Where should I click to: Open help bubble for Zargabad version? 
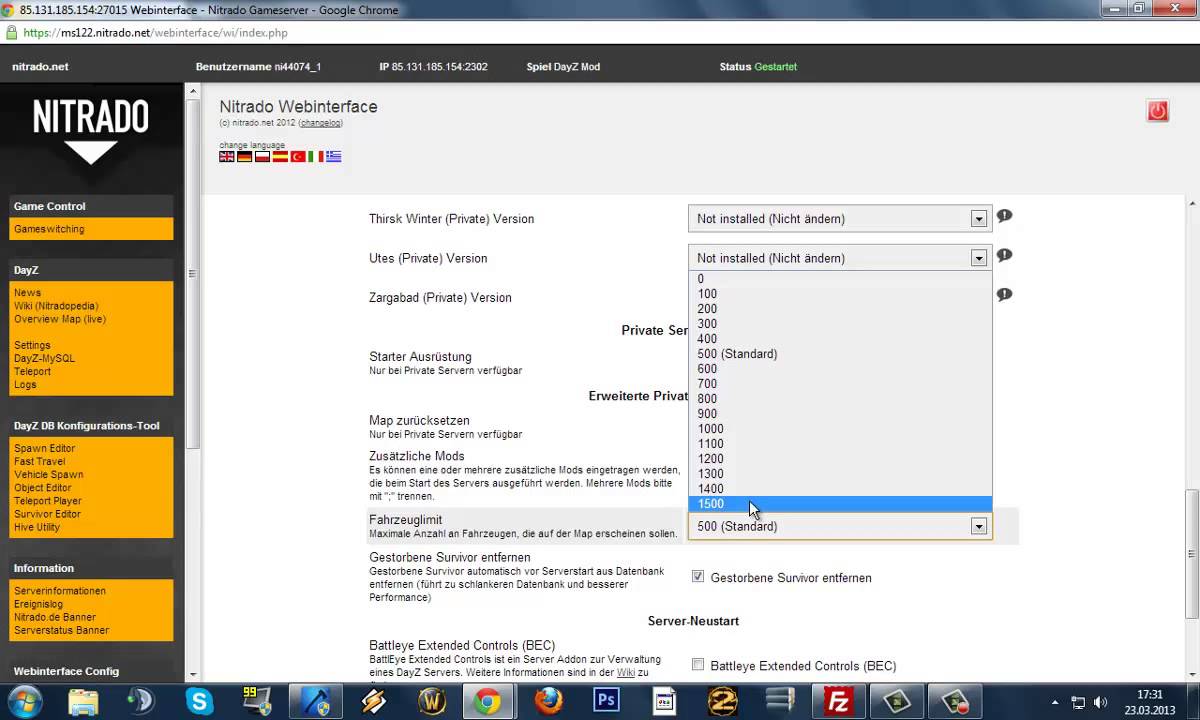pos(1004,295)
